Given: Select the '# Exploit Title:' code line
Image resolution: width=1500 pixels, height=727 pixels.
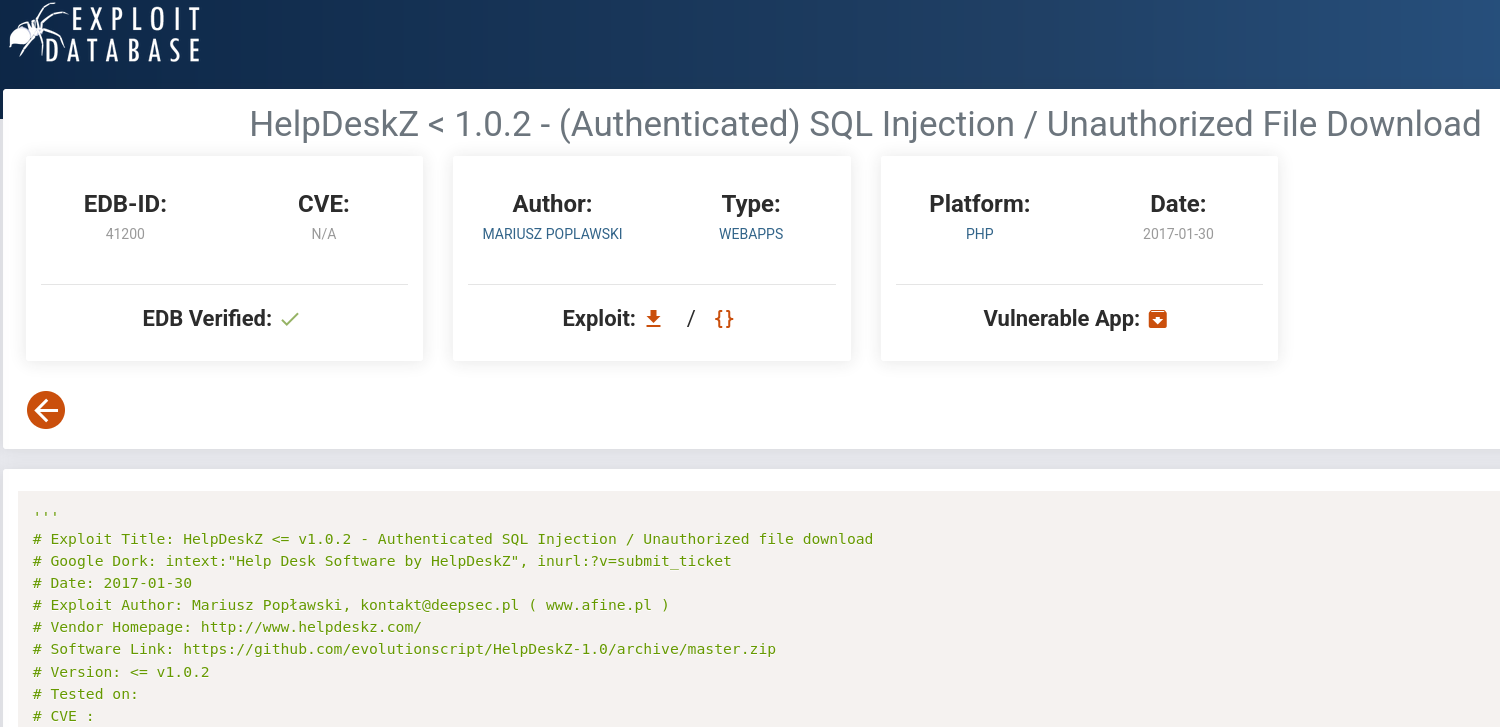Looking at the screenshot, I should (x=453, y=539).
